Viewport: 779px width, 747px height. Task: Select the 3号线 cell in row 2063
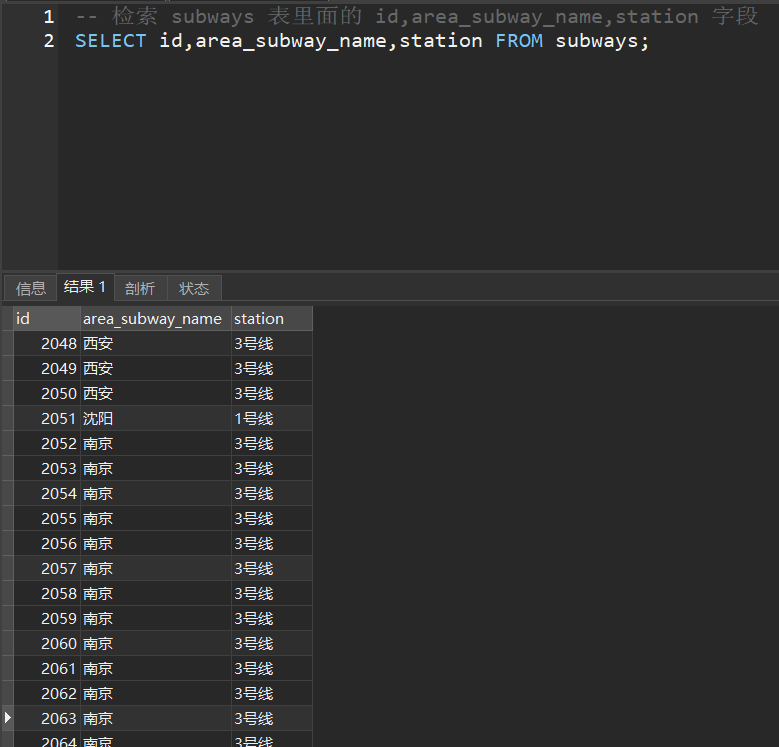click(x=272, y=718)
